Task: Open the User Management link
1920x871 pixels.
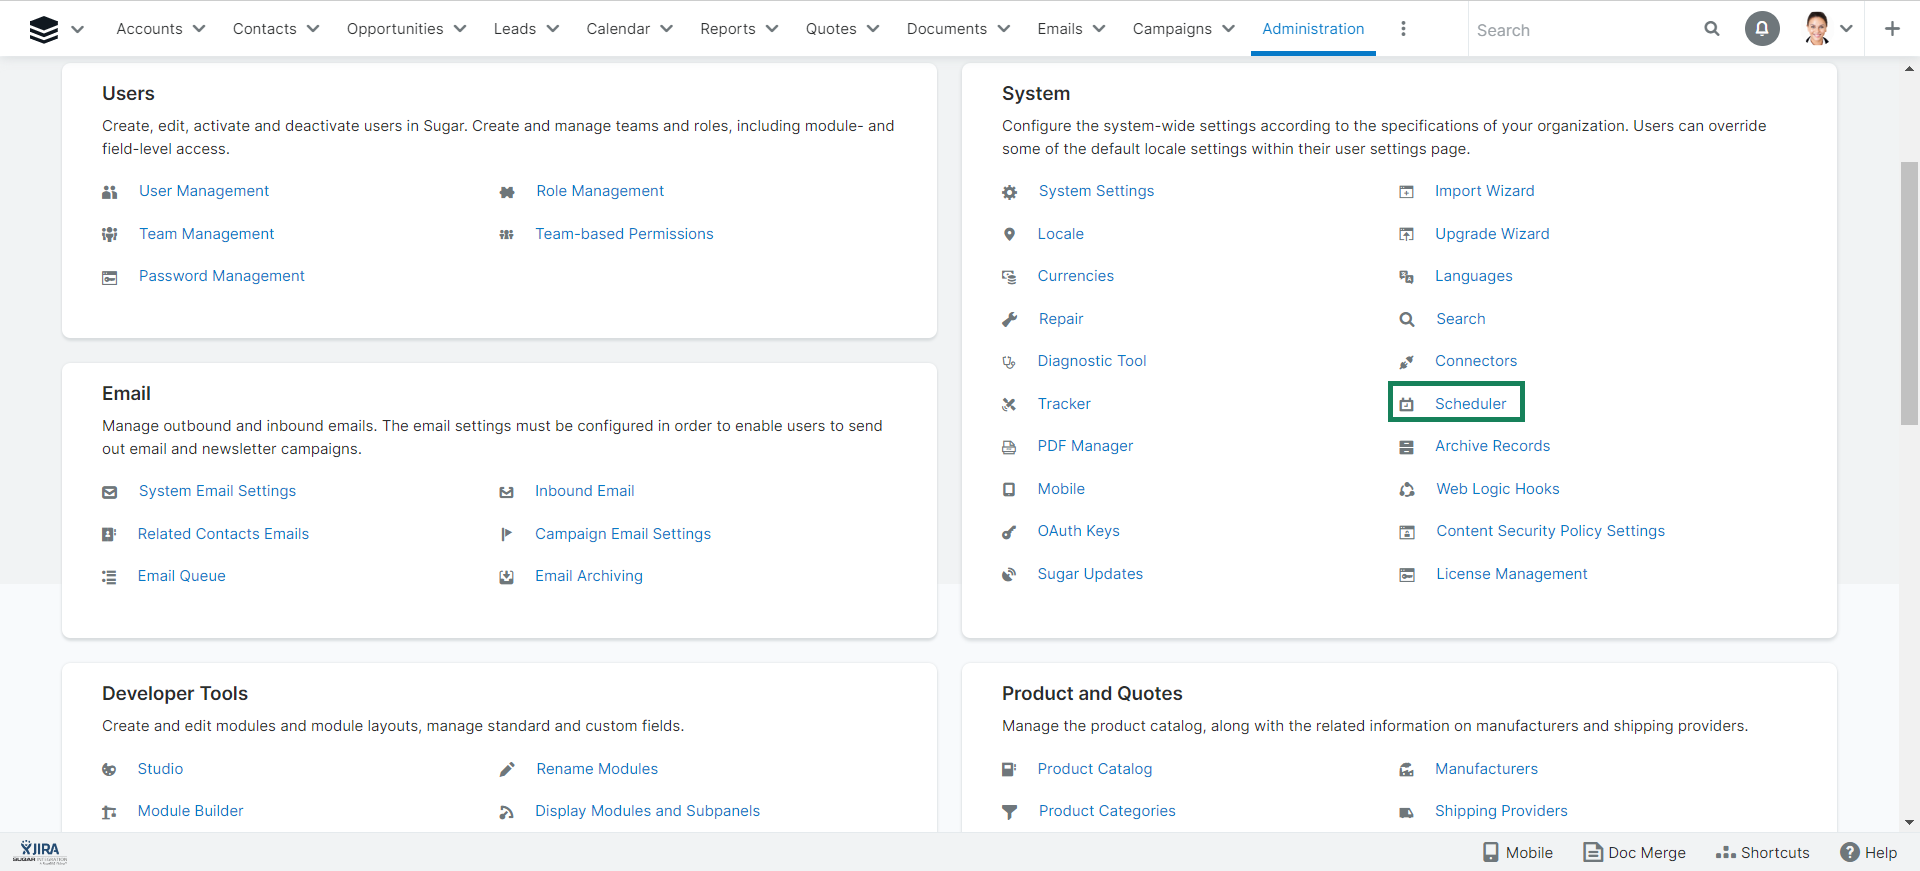Action: pyautogui.click(x=204, y=191)
